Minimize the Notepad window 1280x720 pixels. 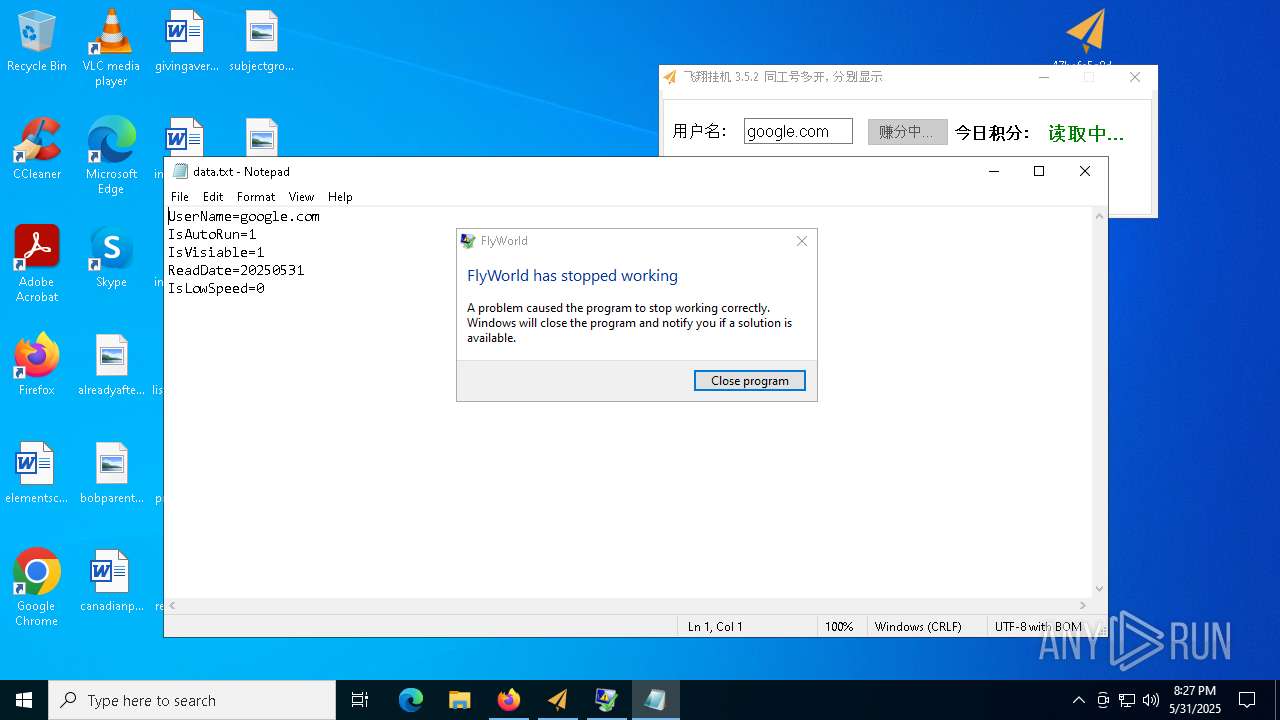993,171
